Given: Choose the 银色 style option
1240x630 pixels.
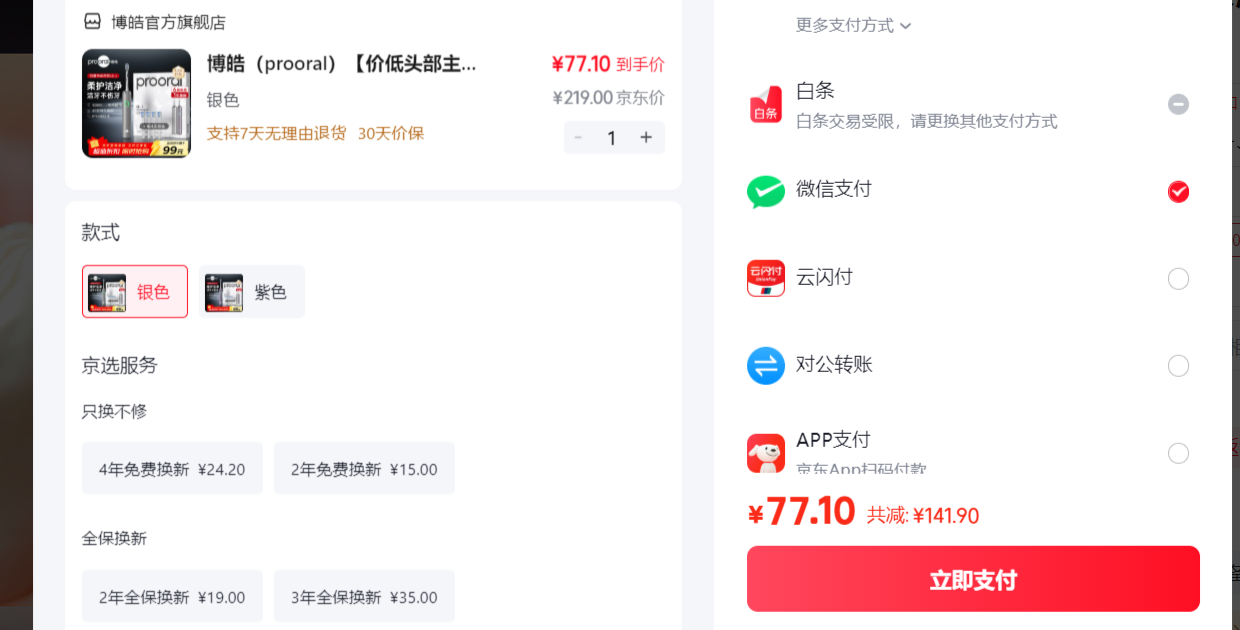Looking at the screenshot, I should coord(135,291).
